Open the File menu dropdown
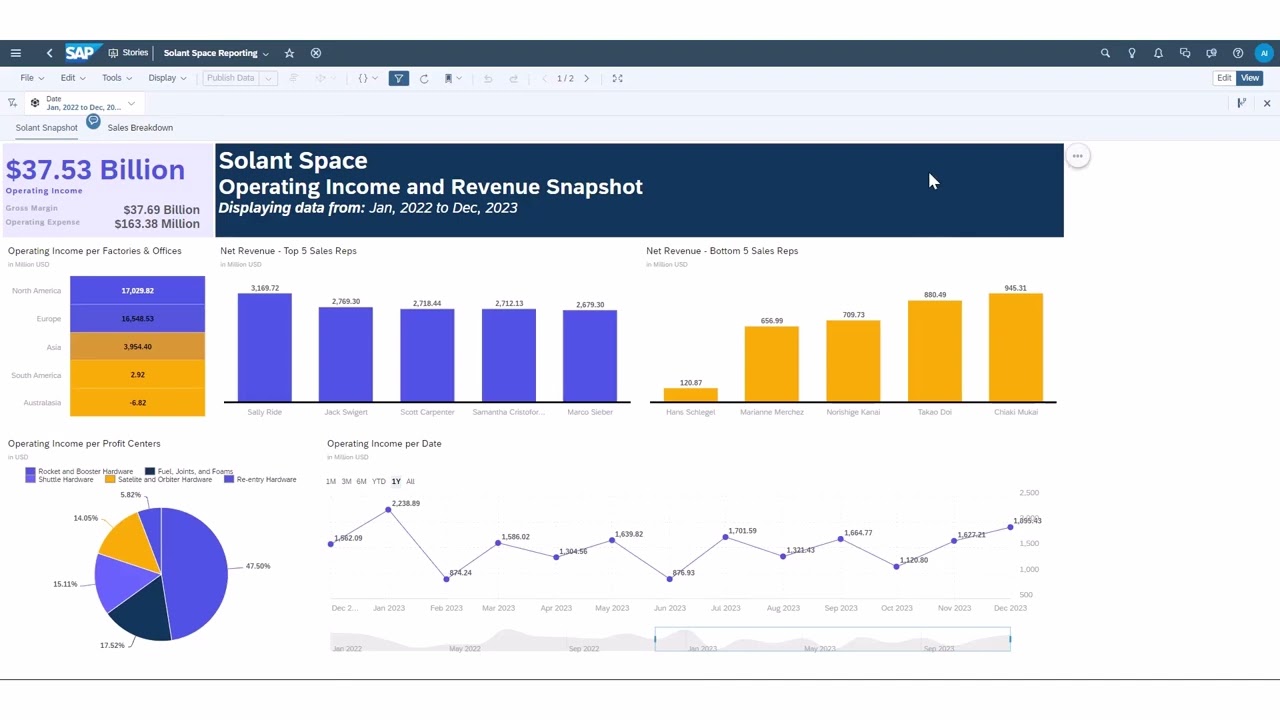Viewport: 1280px width, 720px height. click(32, 78)
